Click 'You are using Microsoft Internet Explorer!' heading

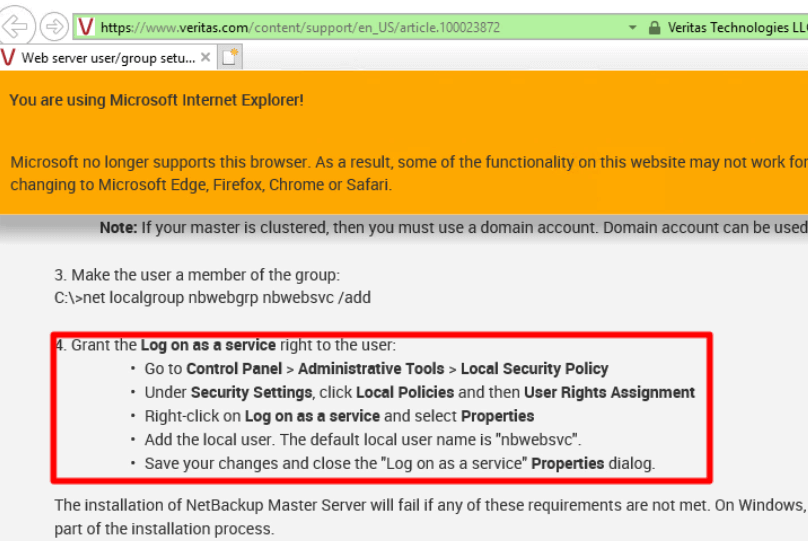coord(157,100)
